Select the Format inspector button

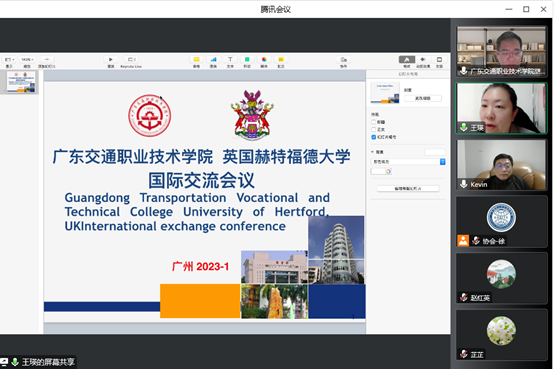coord(407,59)
